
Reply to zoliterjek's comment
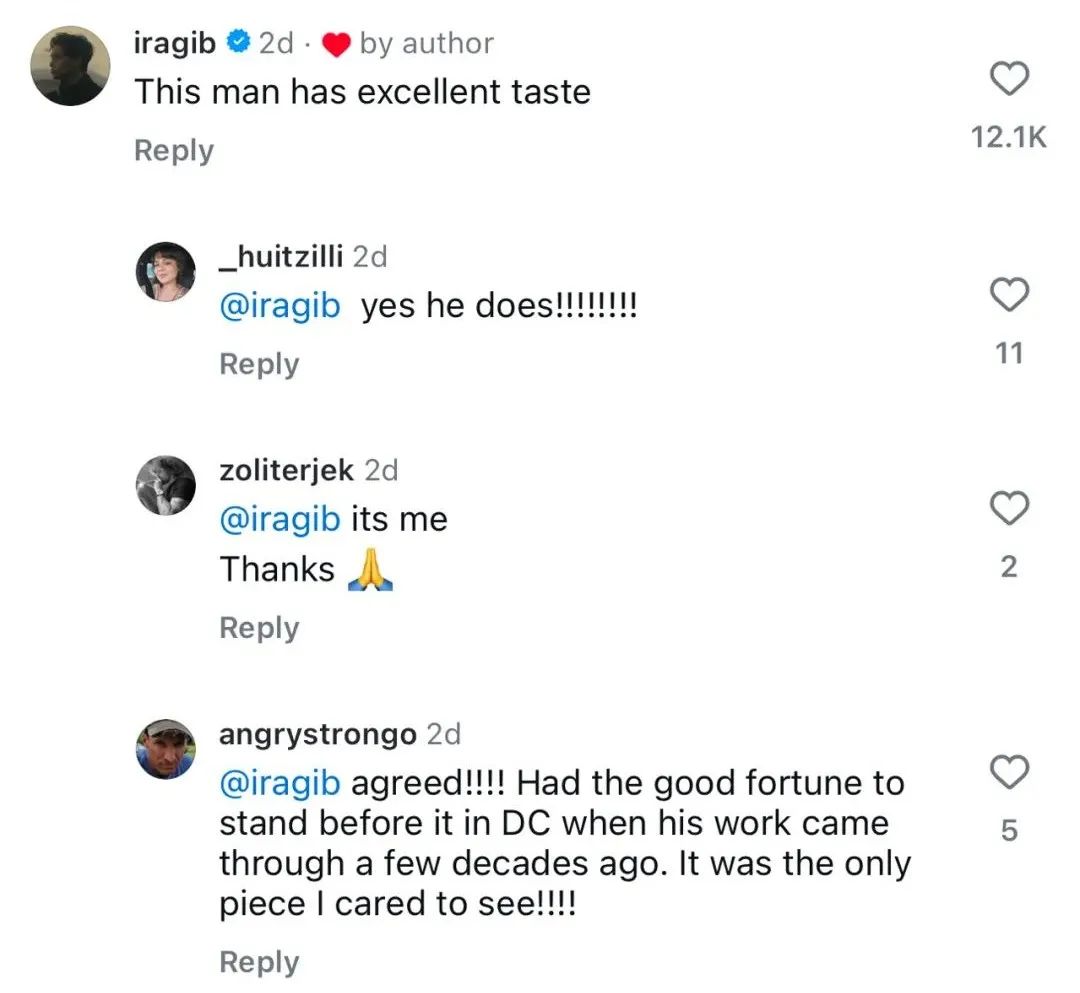pos(259,628)
